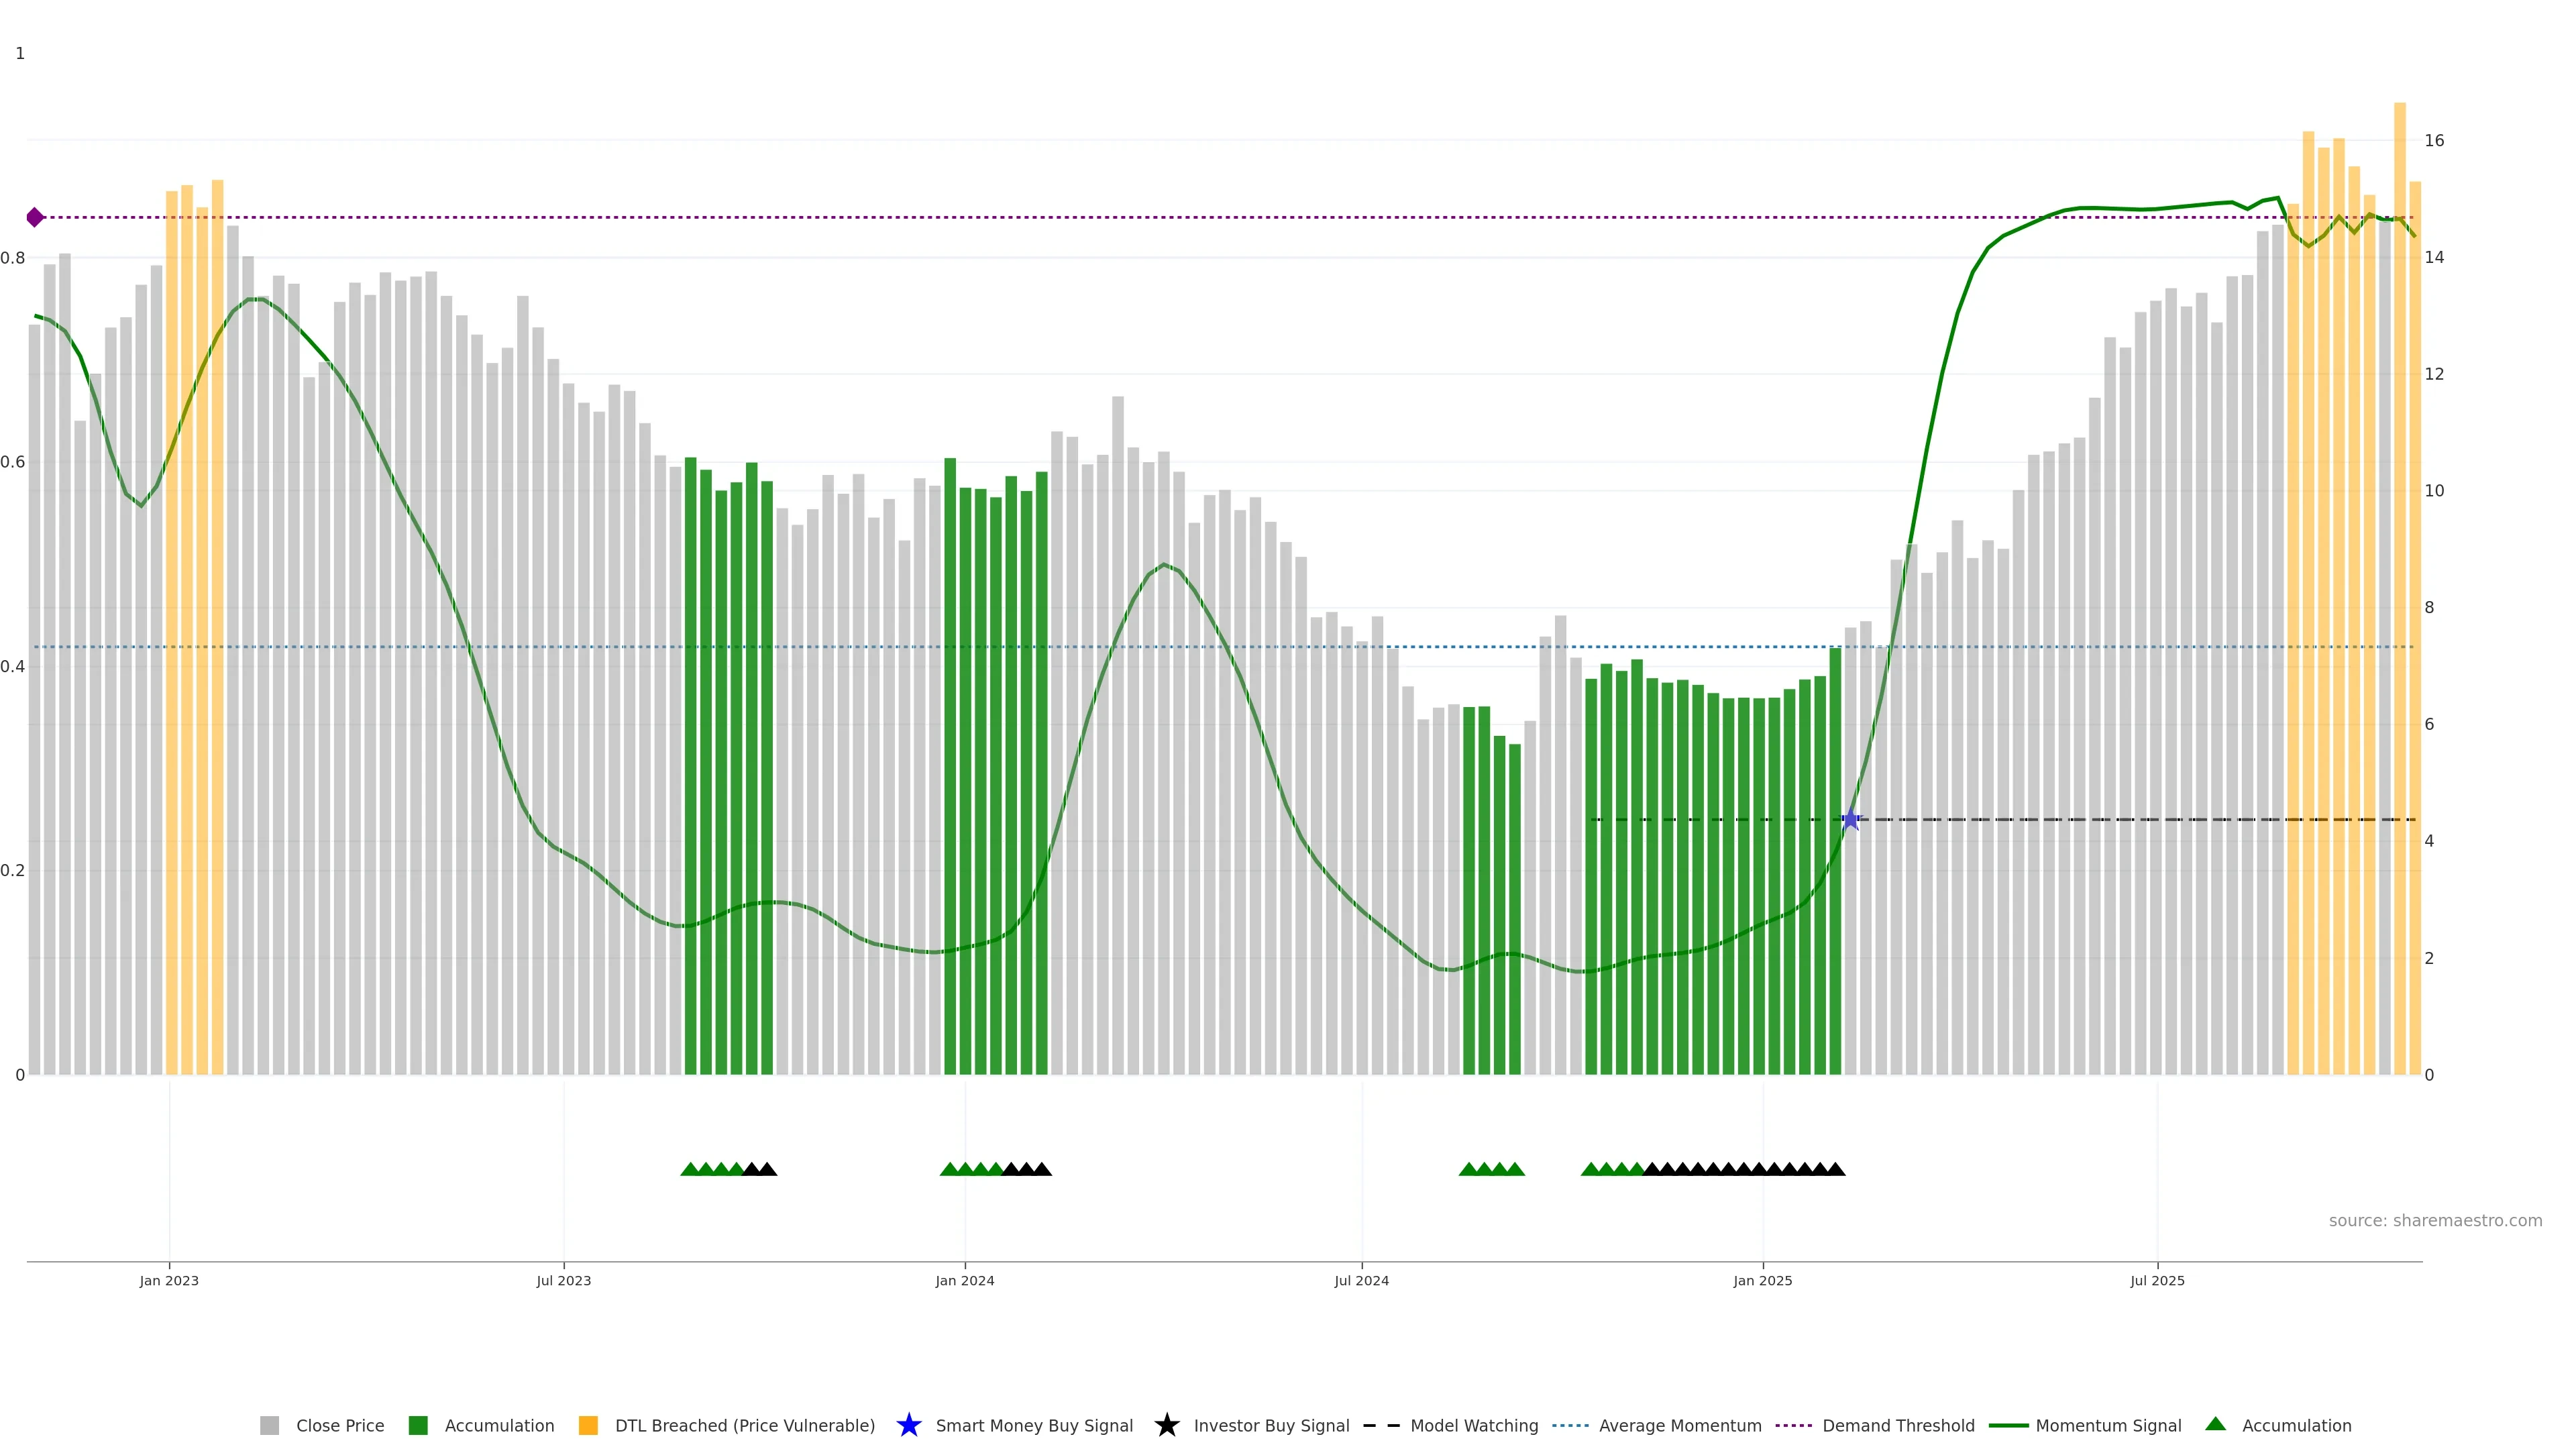The height and width of the screenshot is (1449, 2576).
Task: Click the green Accumulation triangle in legend
Action: tap(2215, 1424)
